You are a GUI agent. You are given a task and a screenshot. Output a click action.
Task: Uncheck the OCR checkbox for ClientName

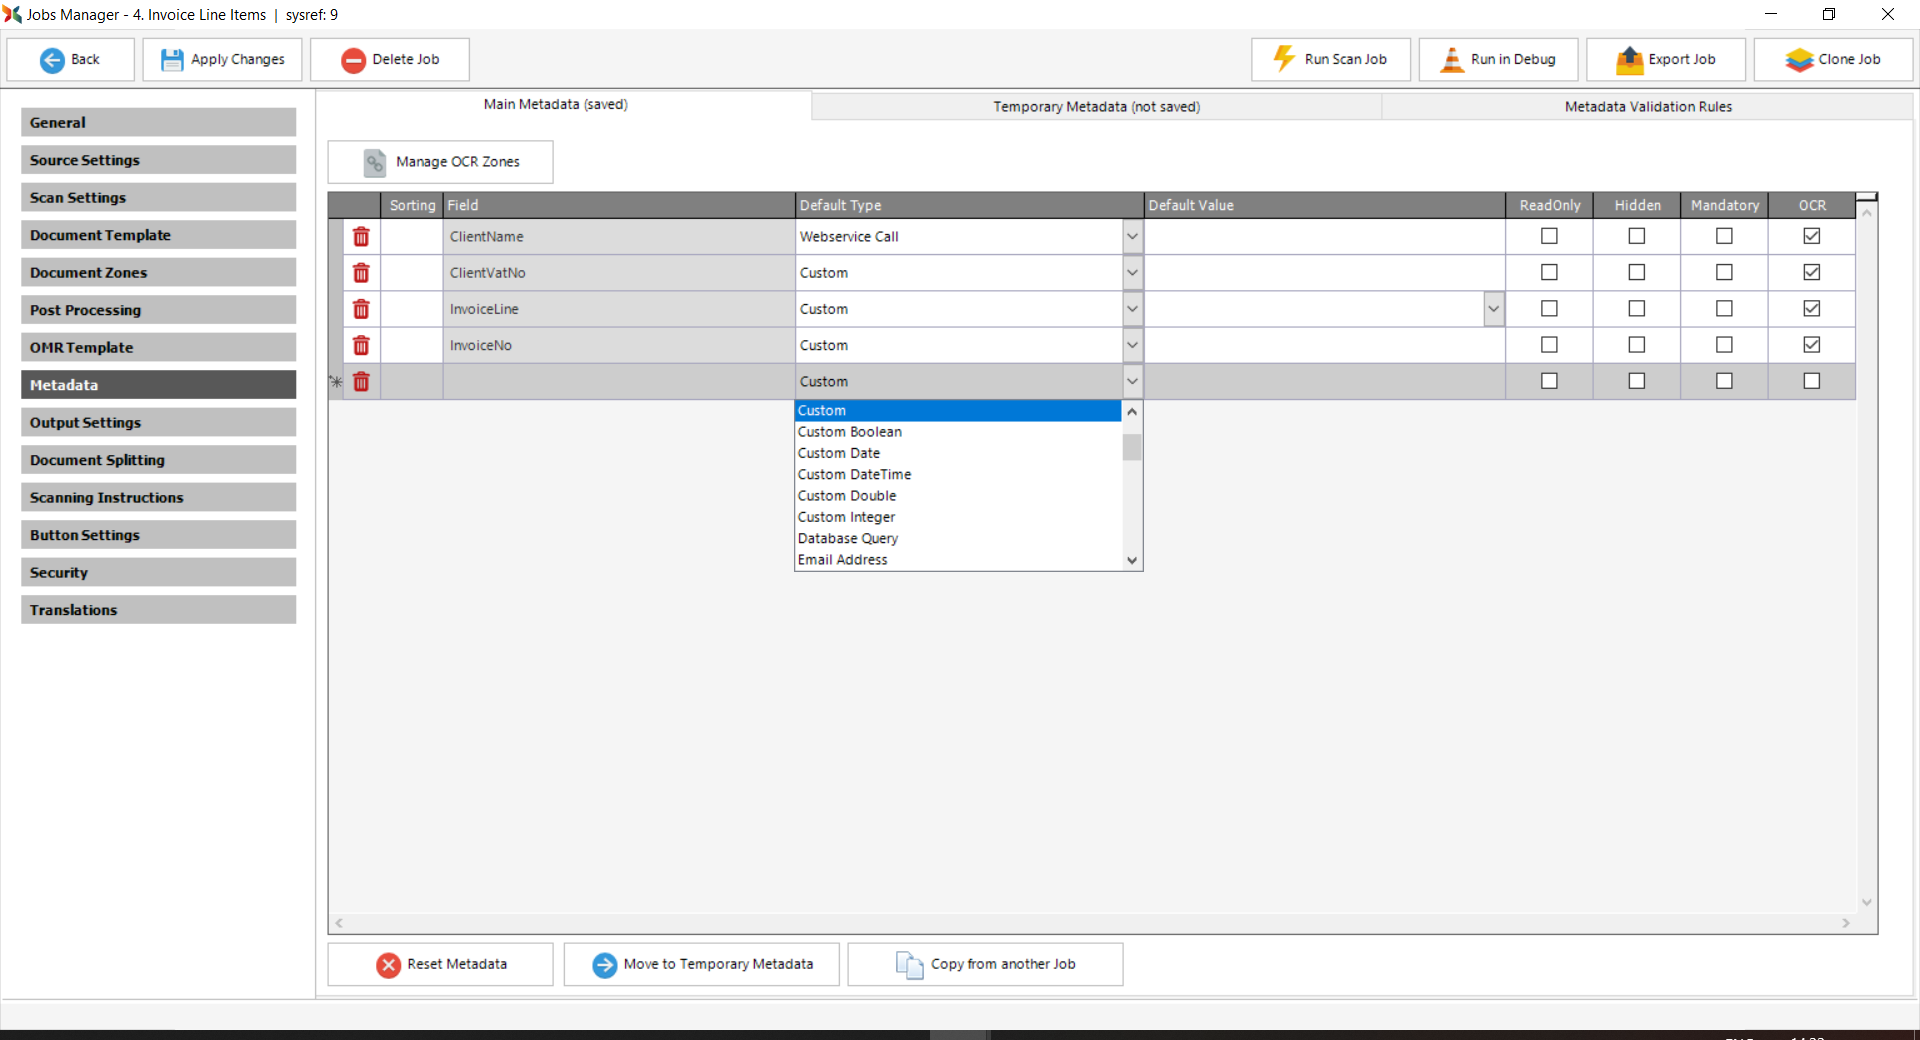pyautogui.click(x=1811, y=236)
